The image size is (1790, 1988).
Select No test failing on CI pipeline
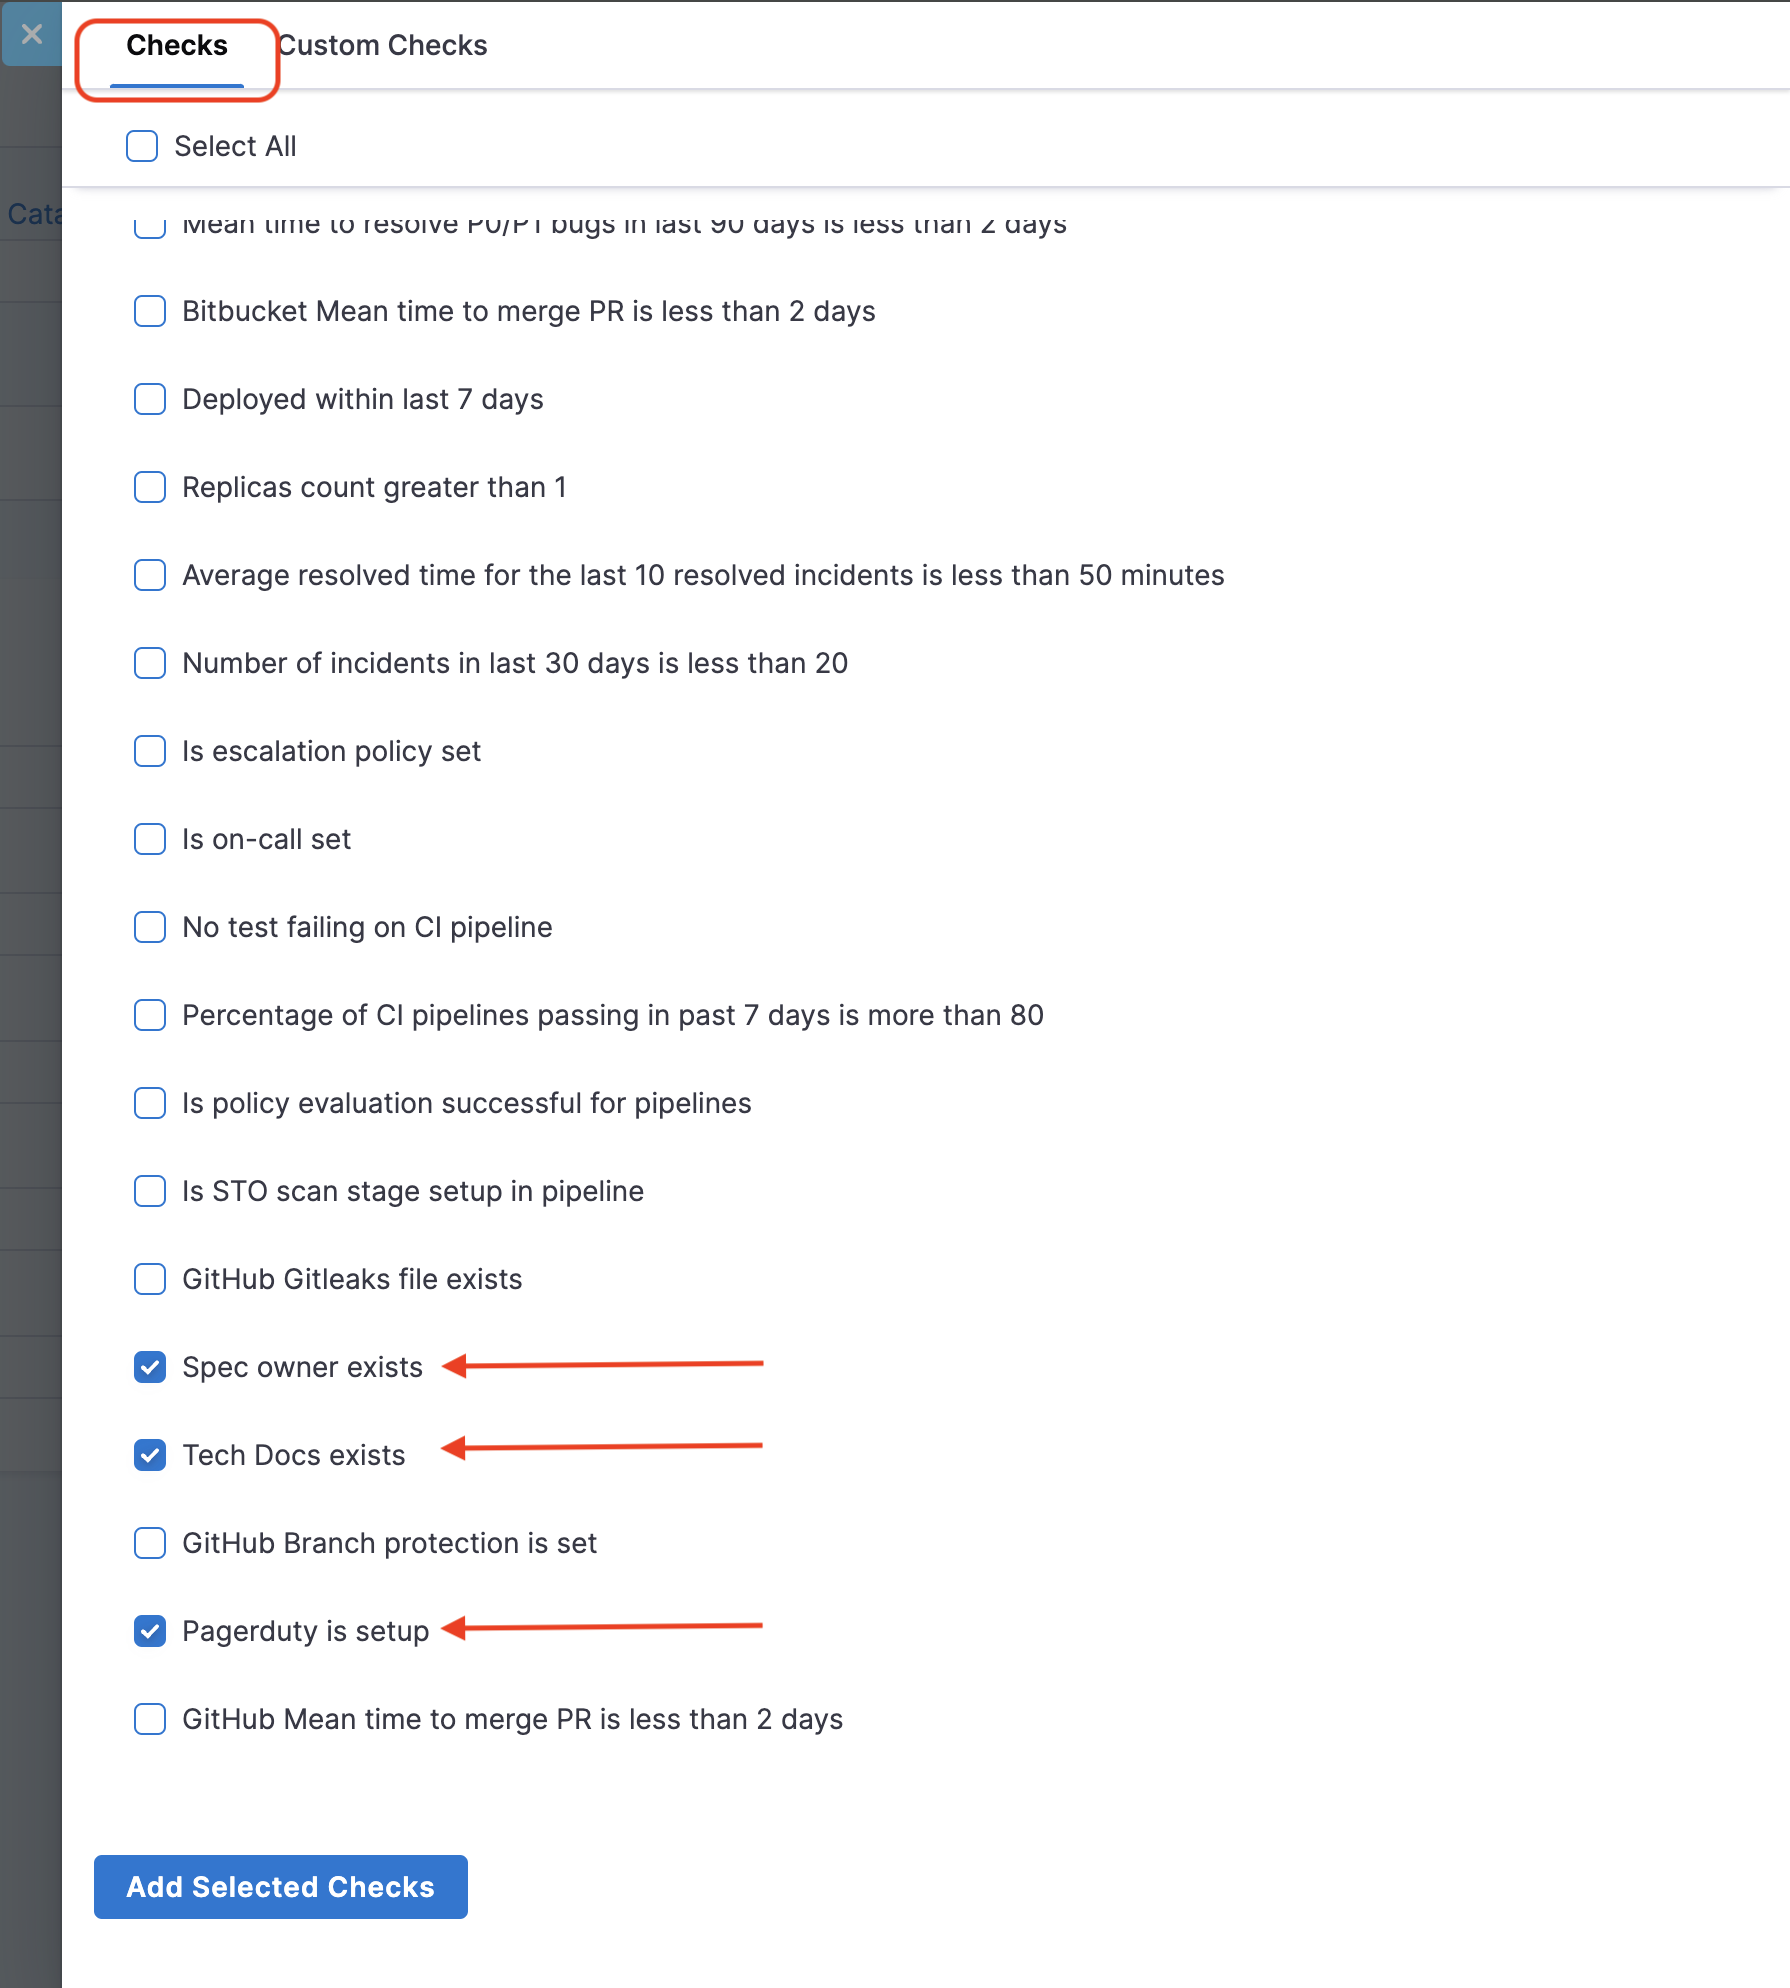tap(150, 927)
